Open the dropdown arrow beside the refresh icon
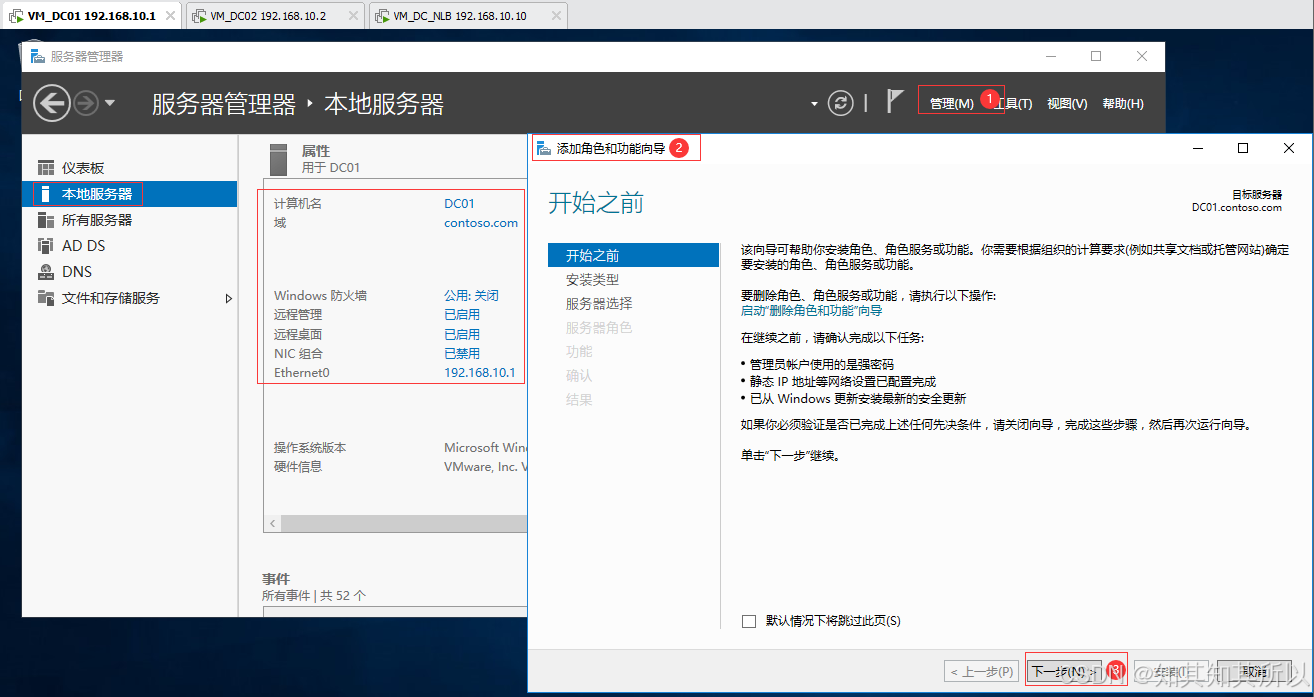Screen dimensions: 1314x697 click(815, 103)
